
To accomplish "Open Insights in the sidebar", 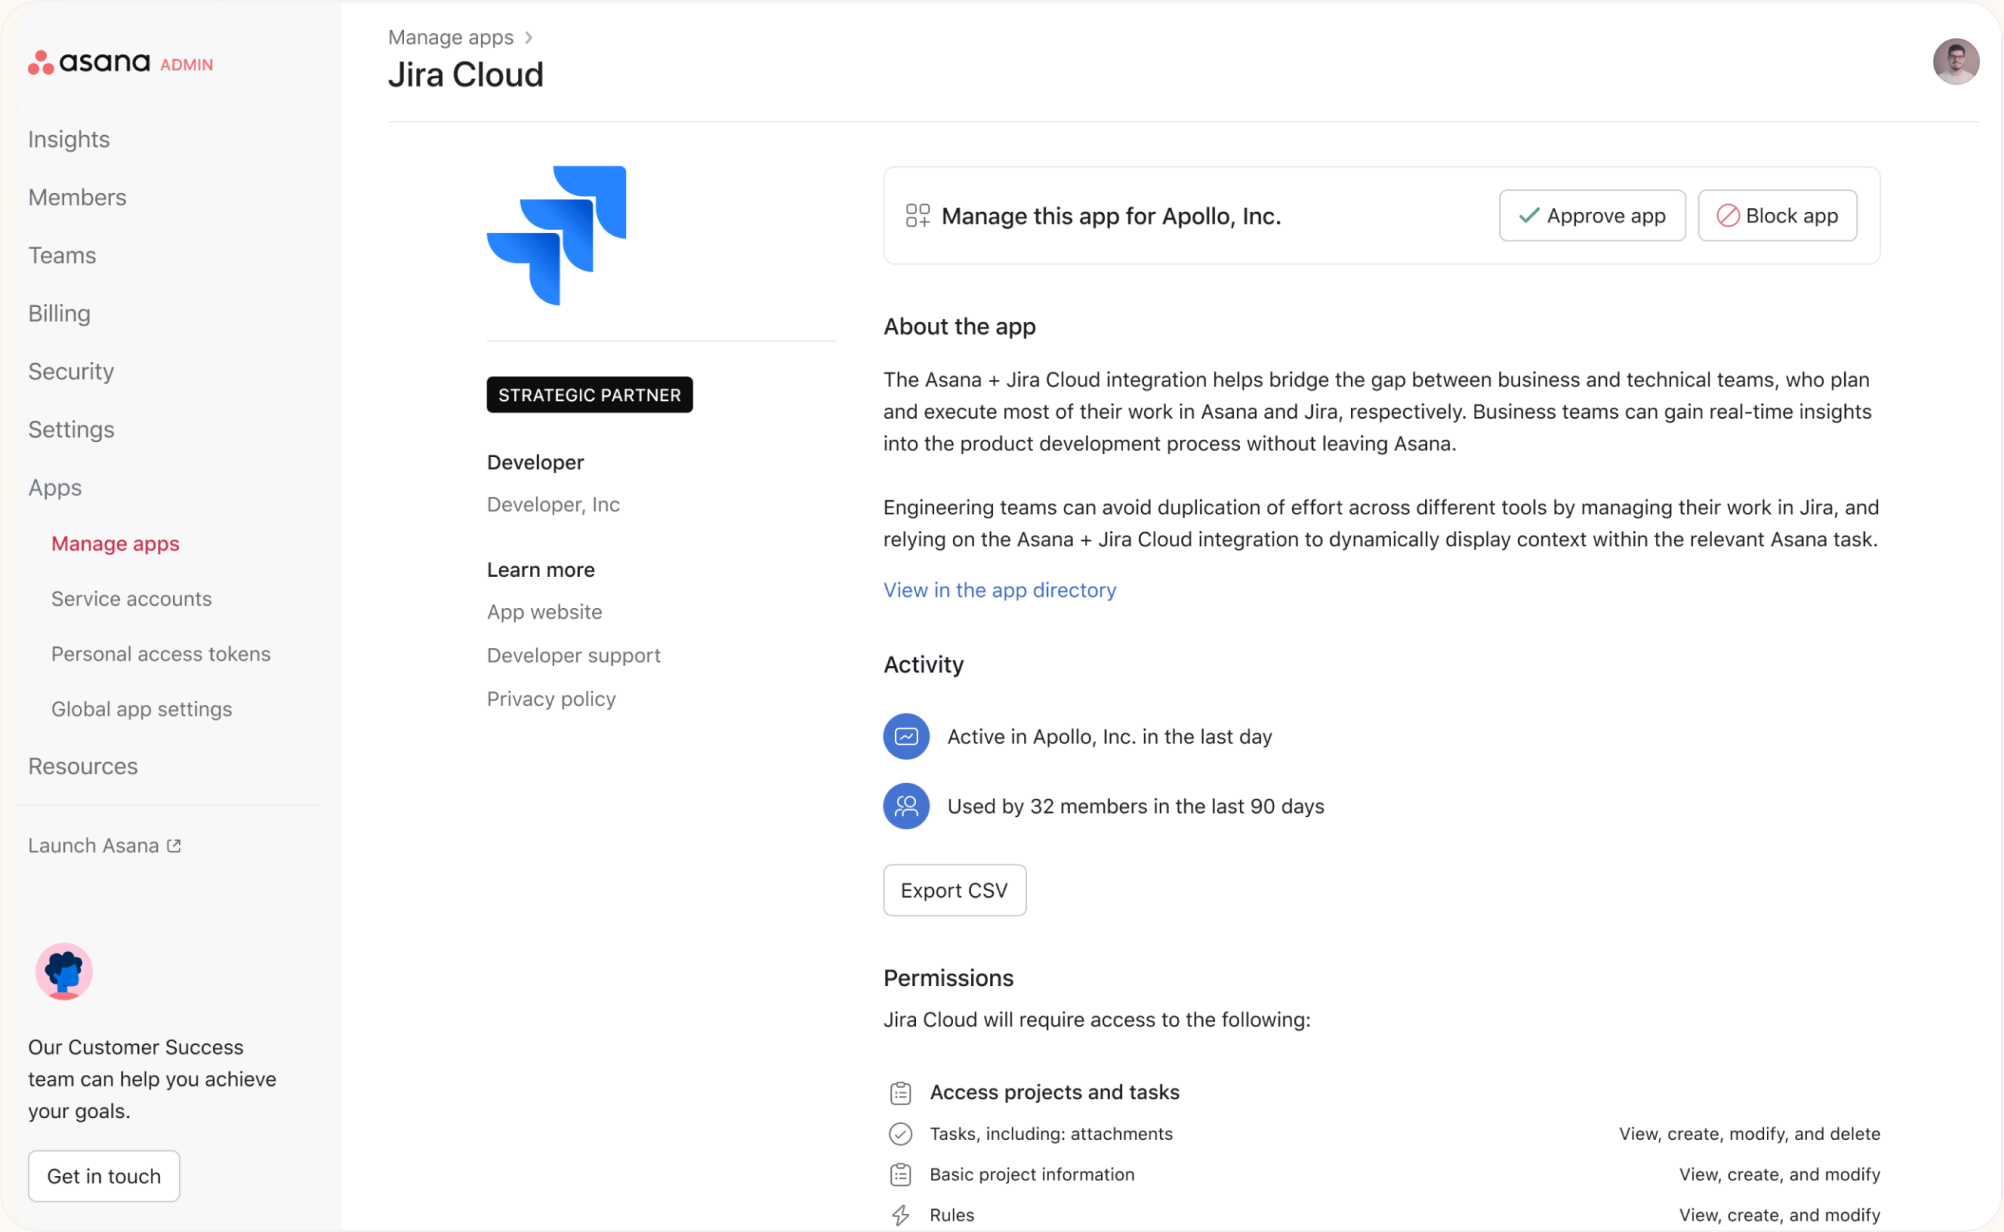I will coord(69,139).
